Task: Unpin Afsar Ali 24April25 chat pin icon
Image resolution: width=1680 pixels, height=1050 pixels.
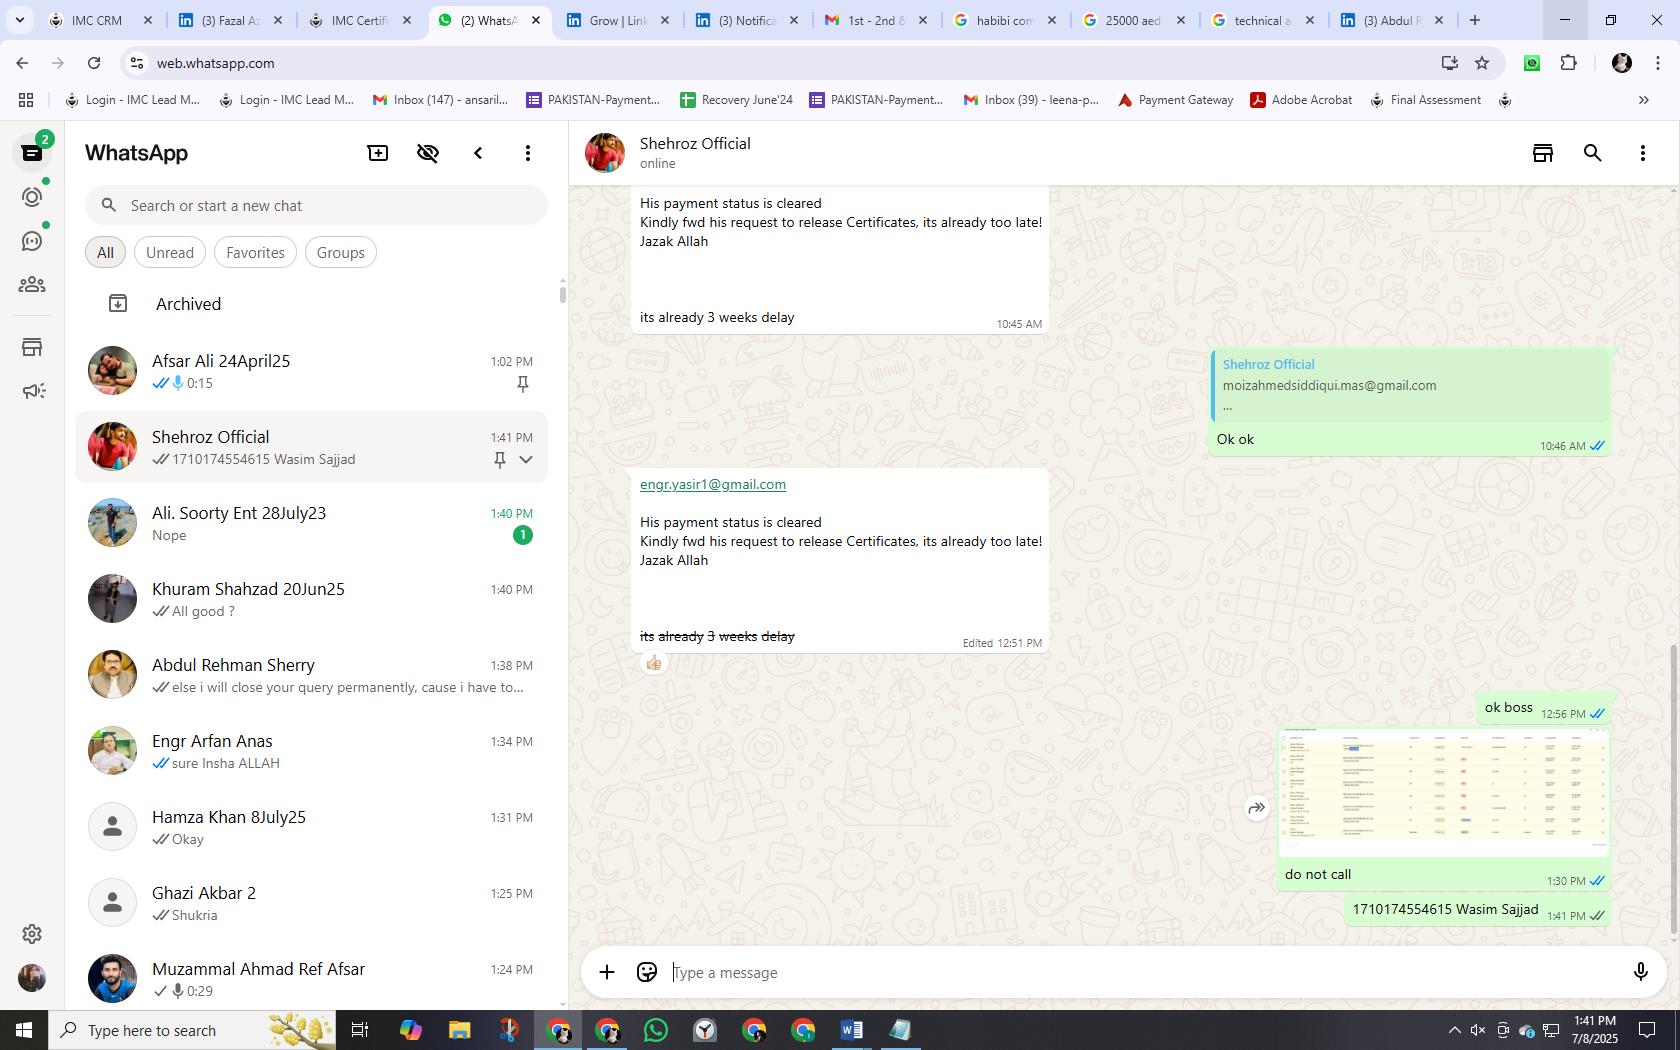Action: [x=522, y=384]
